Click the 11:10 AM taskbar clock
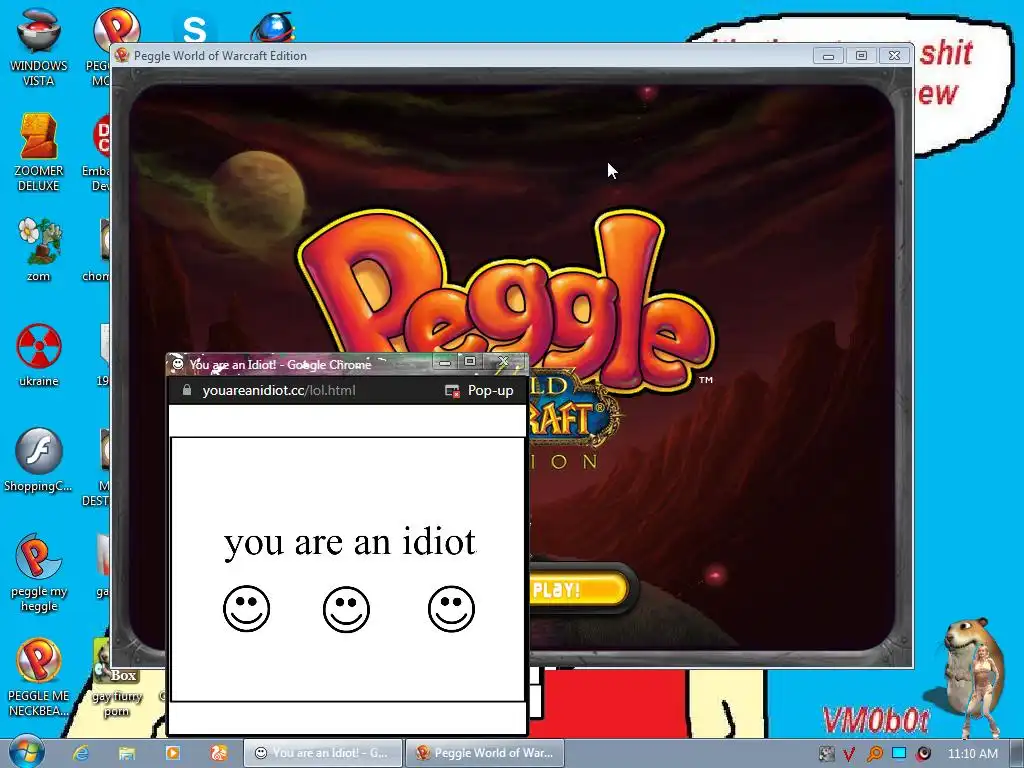Screen dimensions: 1024x768 pos(972,754)
